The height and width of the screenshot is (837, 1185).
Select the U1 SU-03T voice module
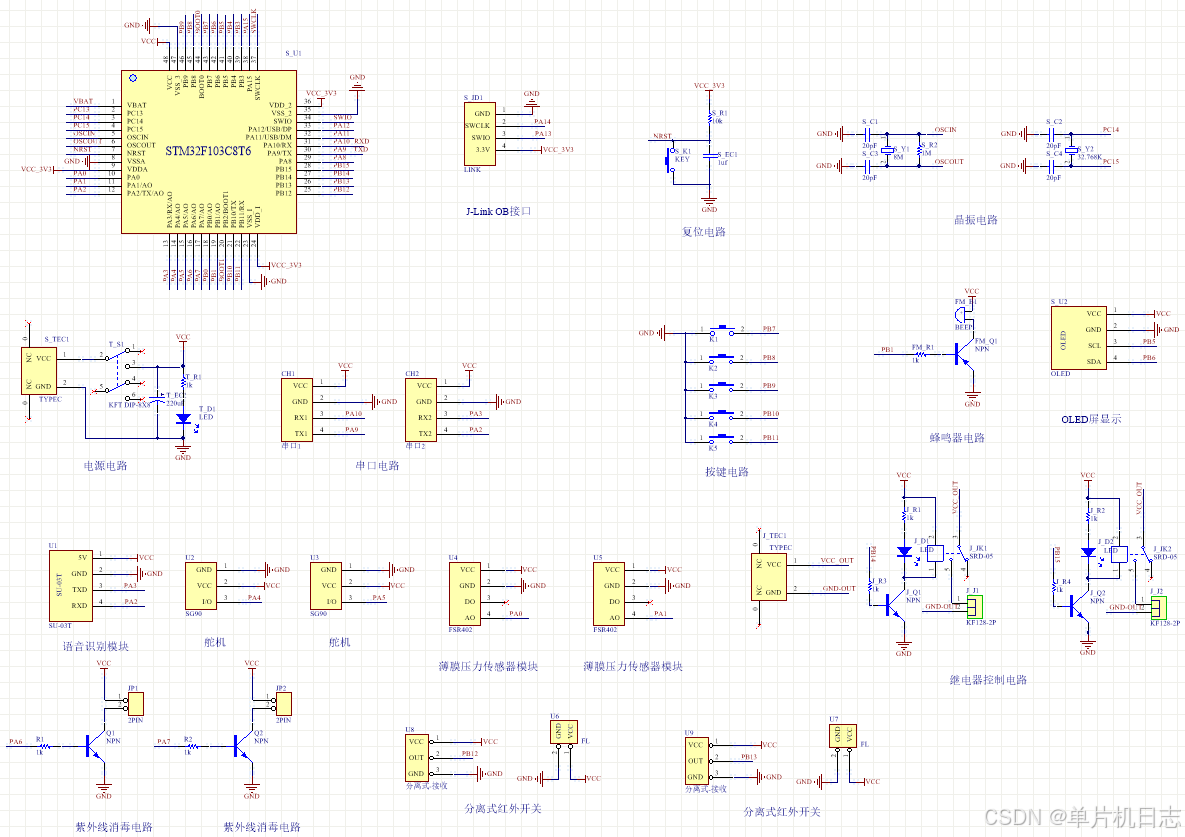(71, 585)
